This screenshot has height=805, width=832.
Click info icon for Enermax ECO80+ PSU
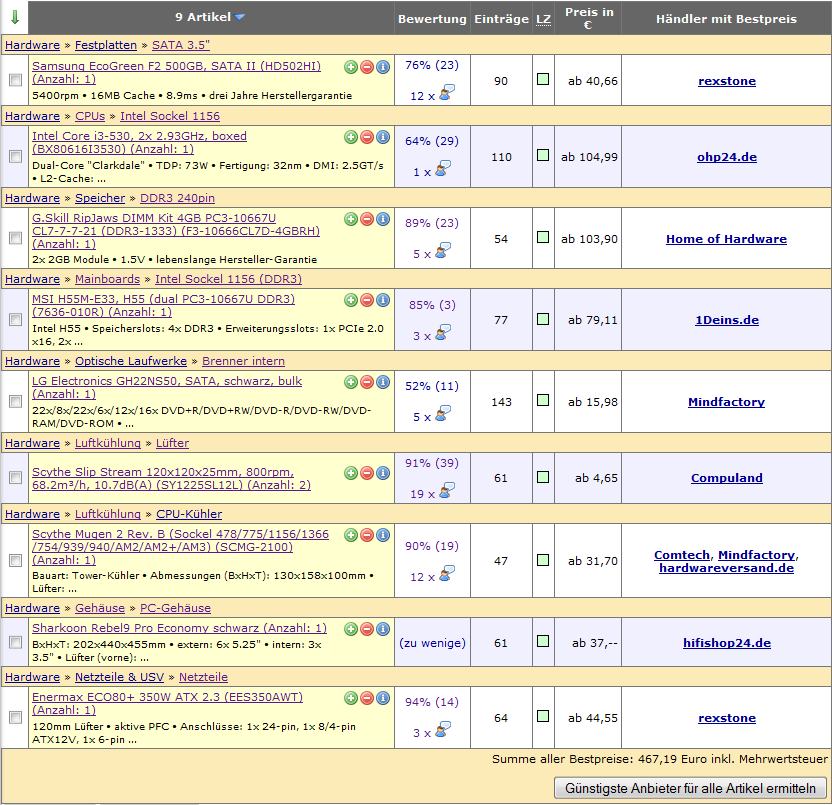[383, 698]
